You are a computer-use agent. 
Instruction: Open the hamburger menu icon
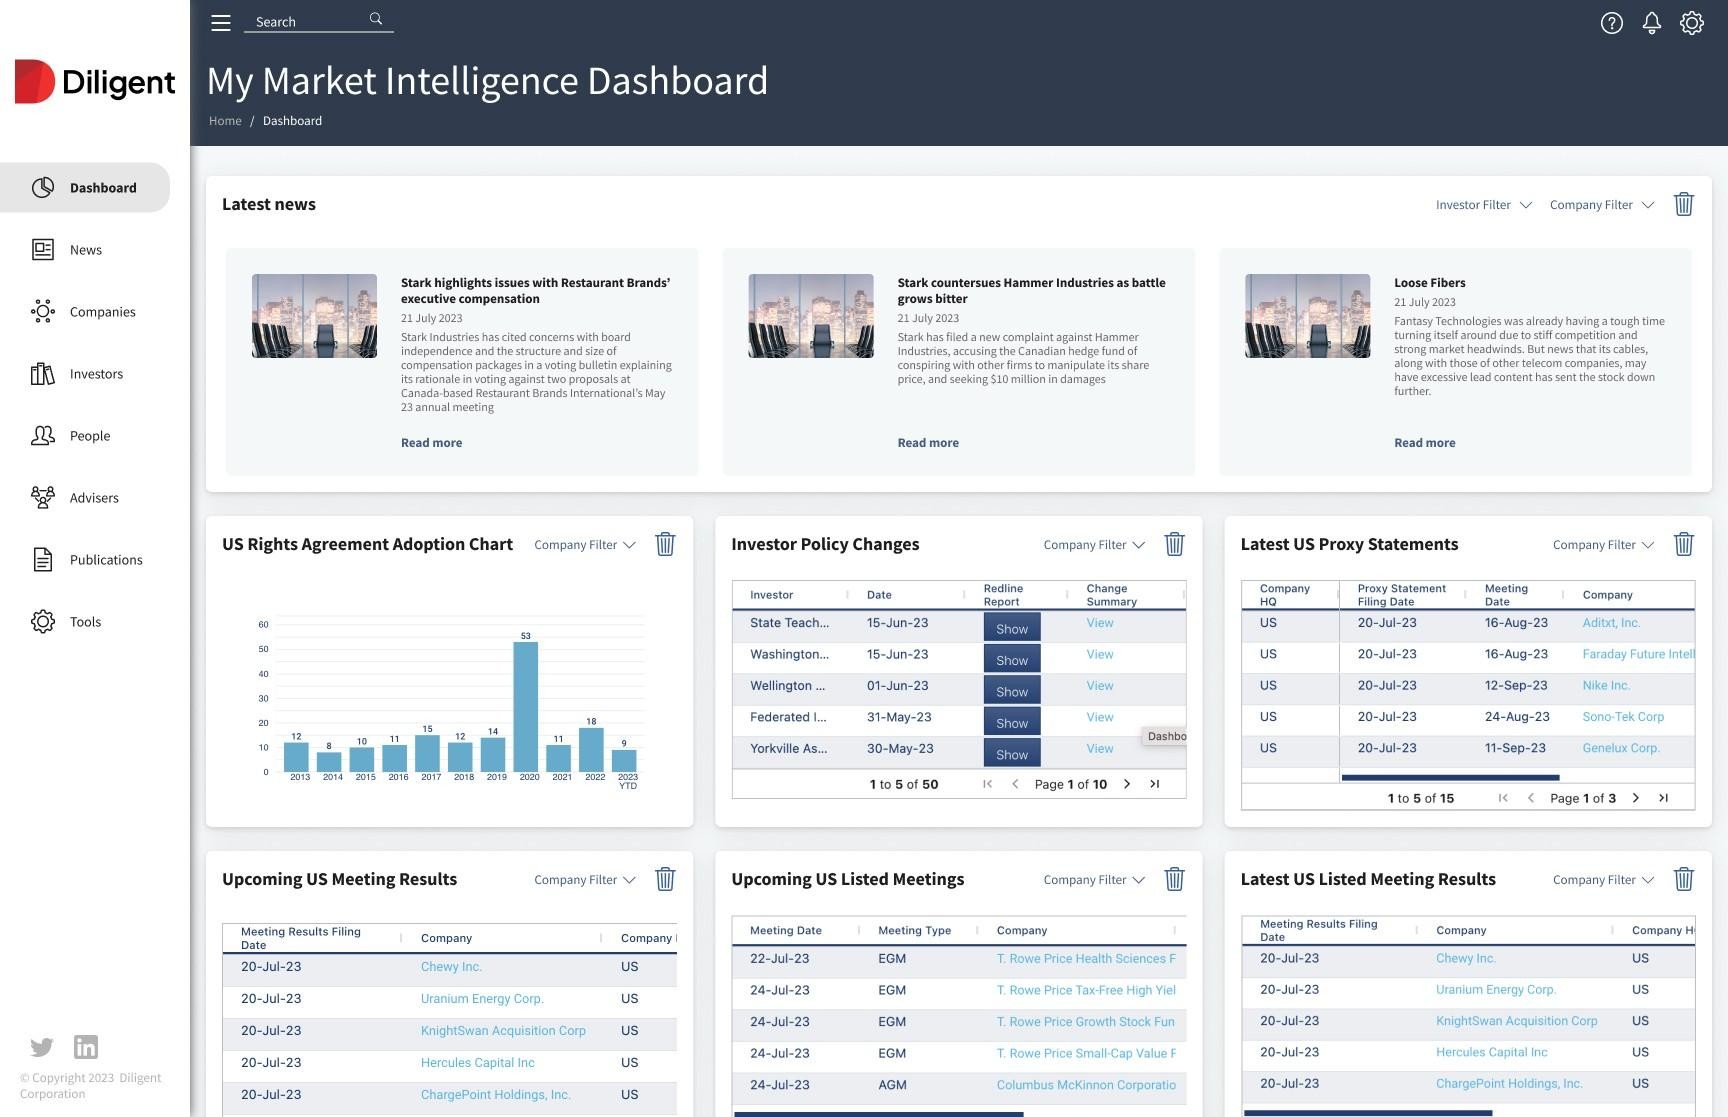tap(221, 23)
